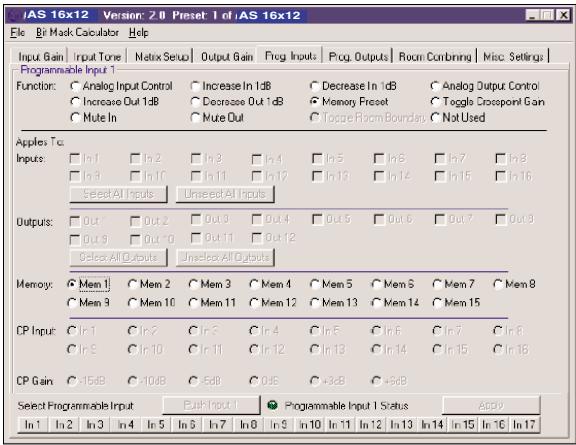Select programmable input In 1 button
Screen dimensions: 576x445
click(x=32, y=425)
